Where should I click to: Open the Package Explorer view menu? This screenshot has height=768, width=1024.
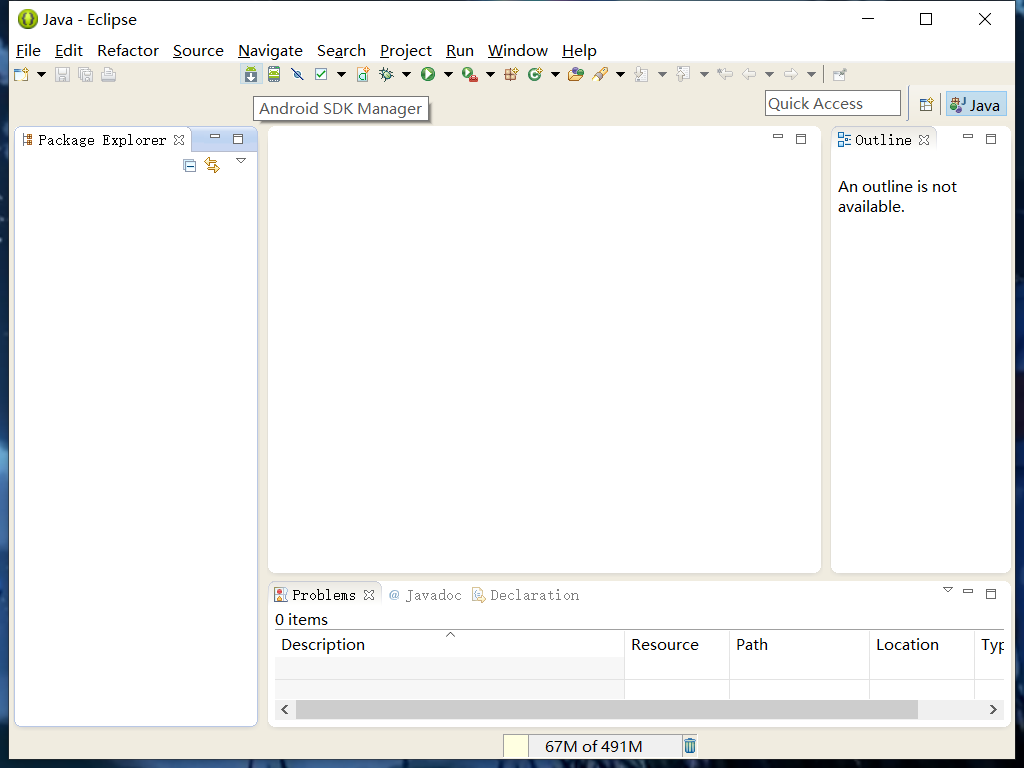[x=241, y=161]
